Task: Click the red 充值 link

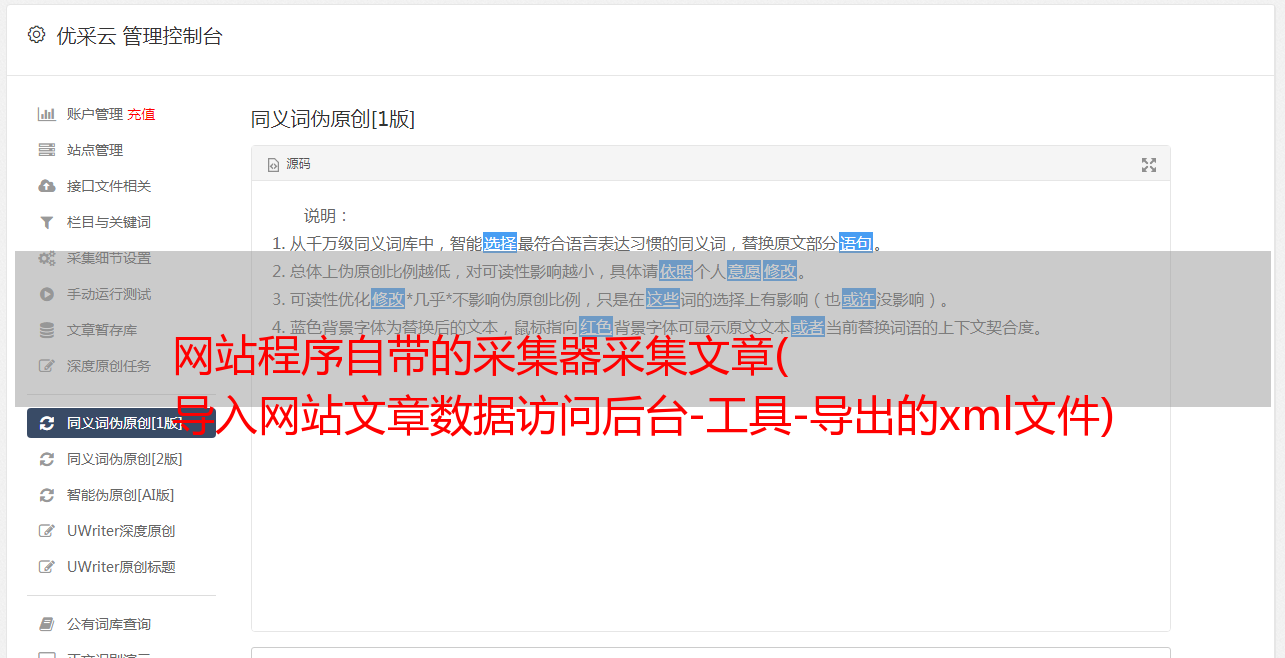Action: pos(141,114)
